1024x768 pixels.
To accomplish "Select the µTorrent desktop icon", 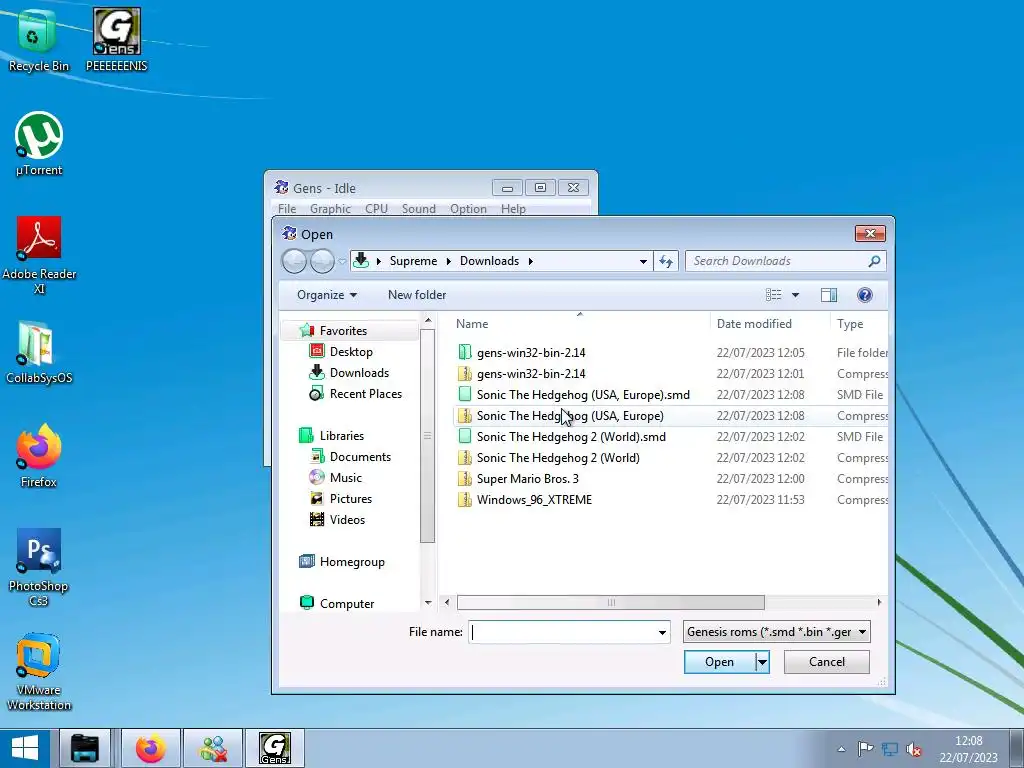I will click(39, 144).
